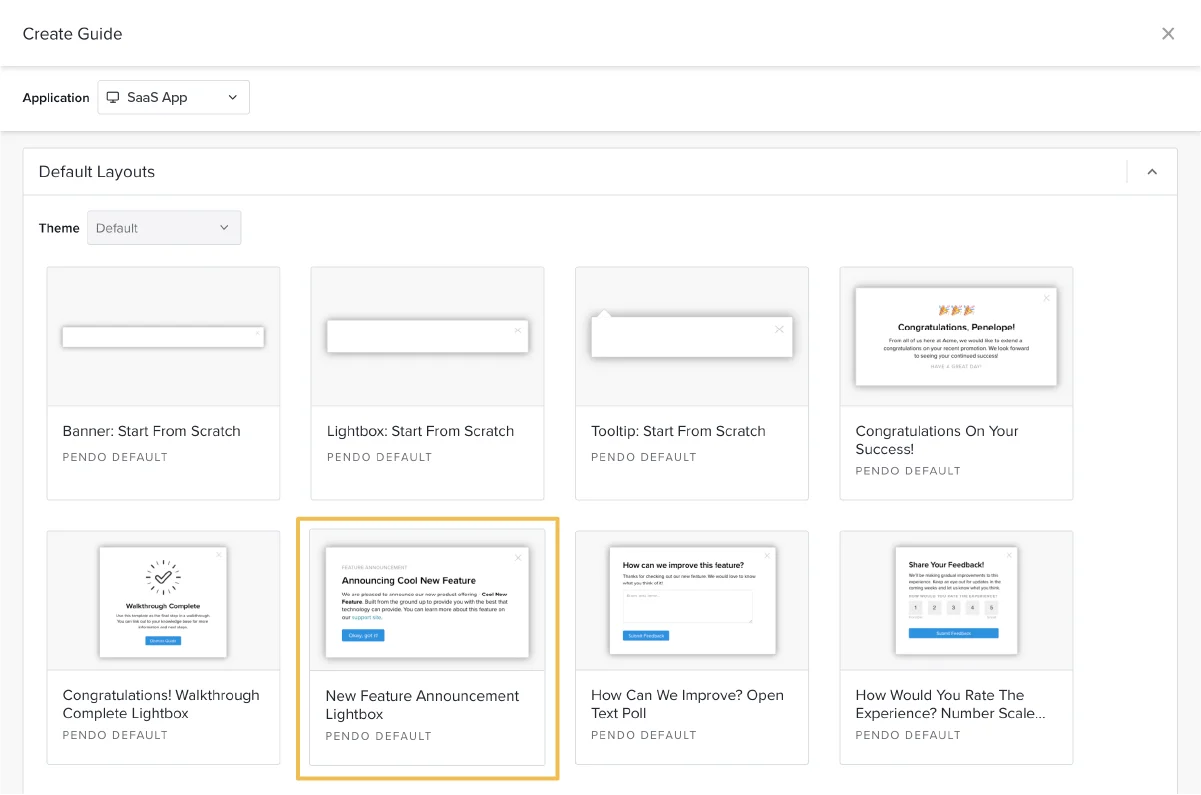Select Banner: Start From Scratch thumbnail
The height and width of the screenshot is (795, 1201).
point(163,337)
